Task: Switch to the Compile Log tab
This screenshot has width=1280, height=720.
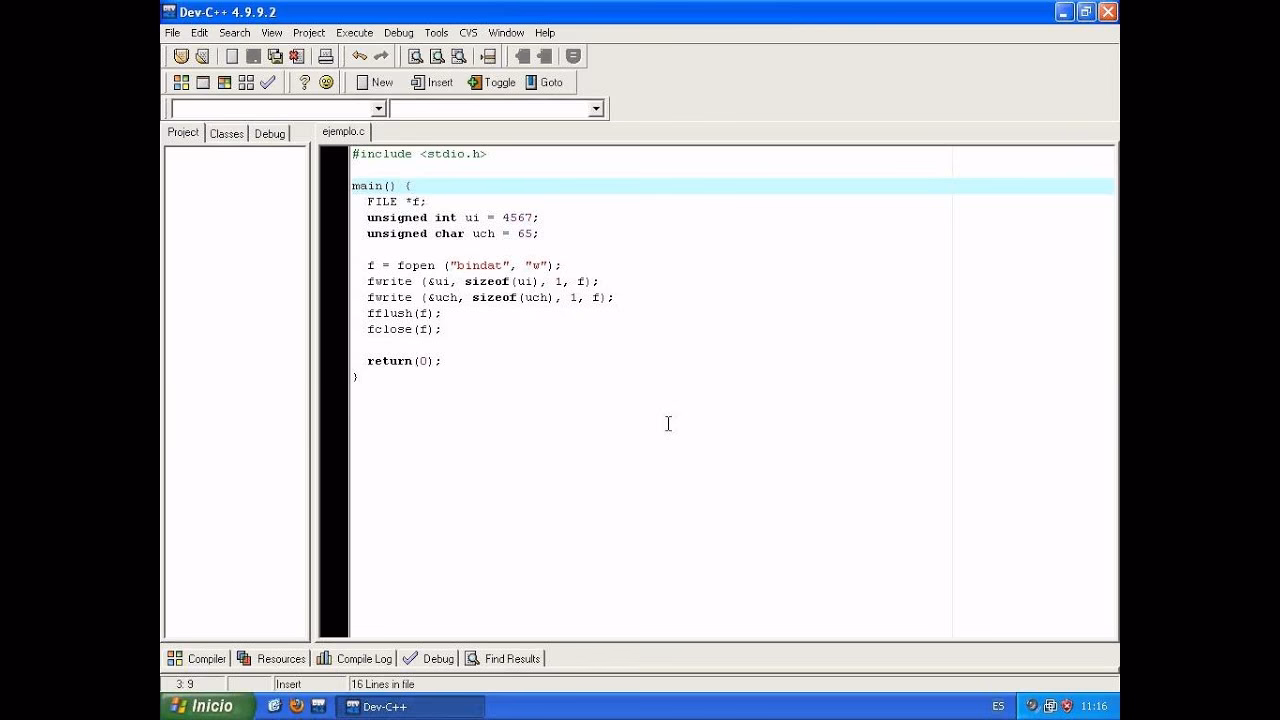Action: coord(353,658)
